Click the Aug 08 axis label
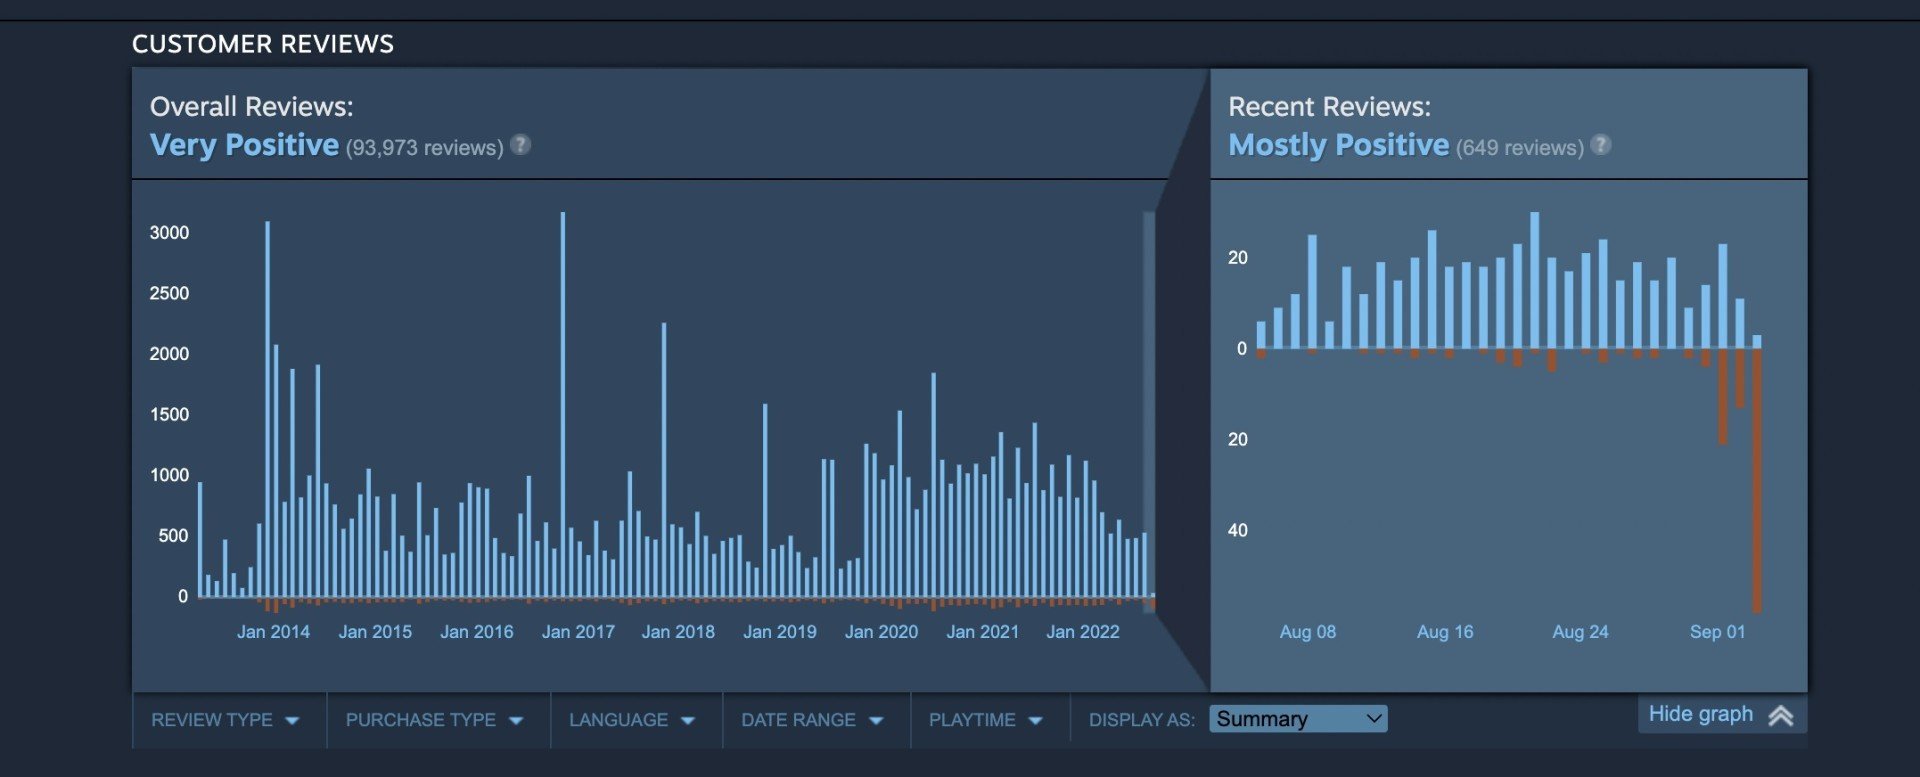Image resolution: width=1920 pixels, height=777 pixels. coord(1308,632)
